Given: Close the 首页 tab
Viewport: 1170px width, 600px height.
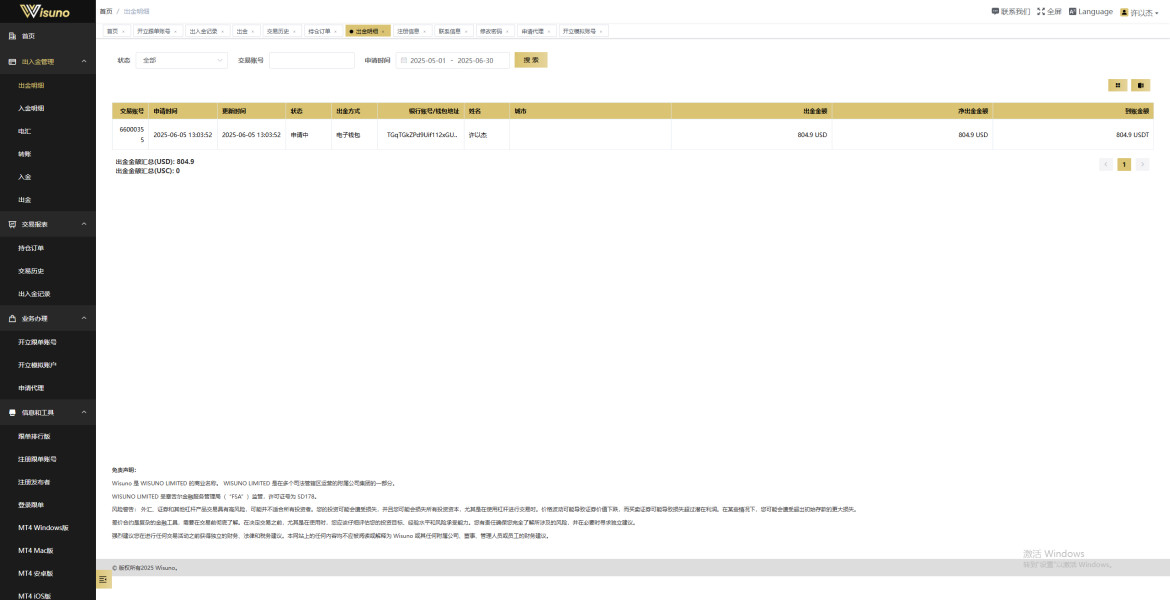Looking at the screenshot, I should pyautogui.click(x=123, y=31).
